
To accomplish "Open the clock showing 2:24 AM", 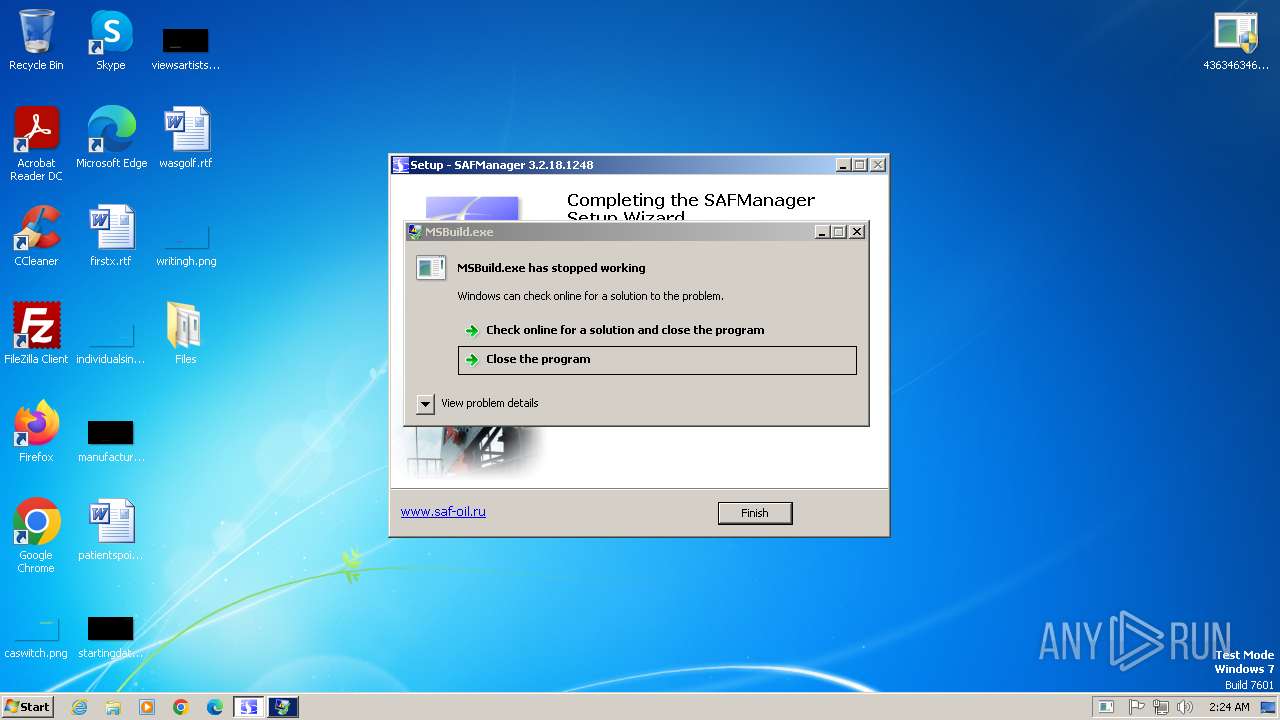I will coord(1229,707).
